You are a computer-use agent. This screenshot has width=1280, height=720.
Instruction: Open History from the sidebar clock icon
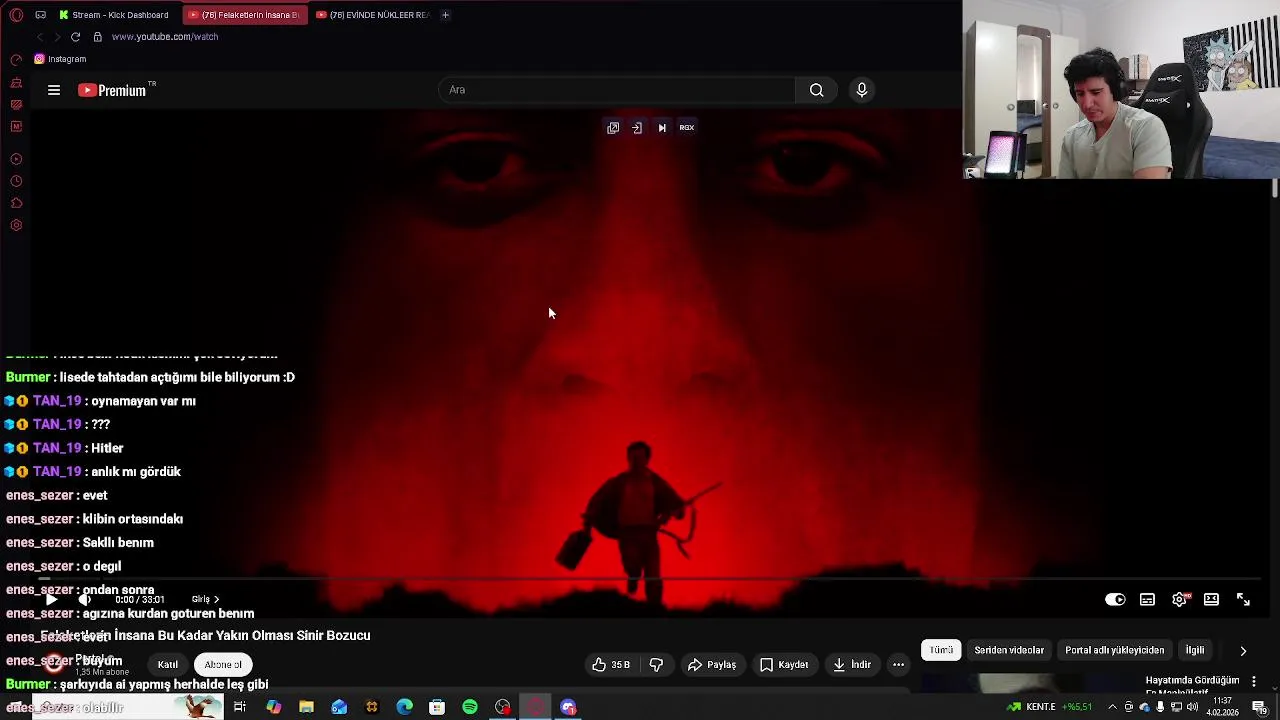pos(16,181)
